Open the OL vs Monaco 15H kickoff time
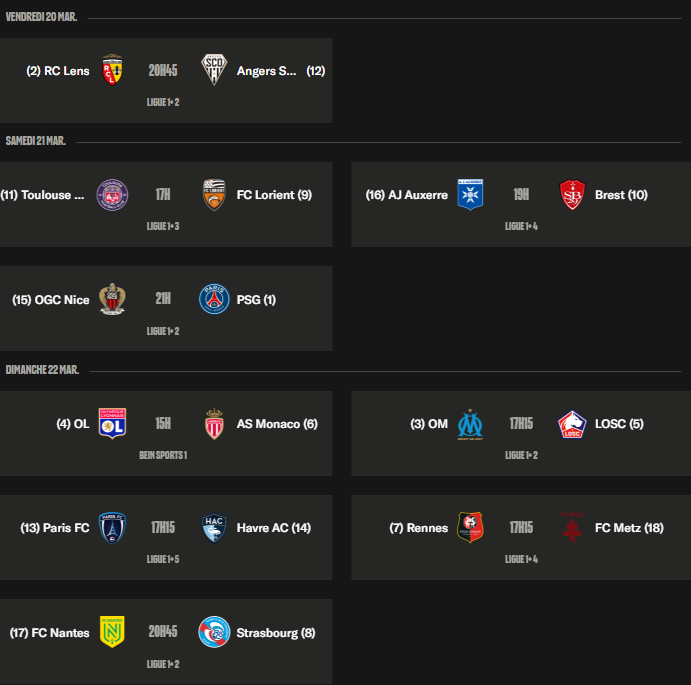 point(163,424)
